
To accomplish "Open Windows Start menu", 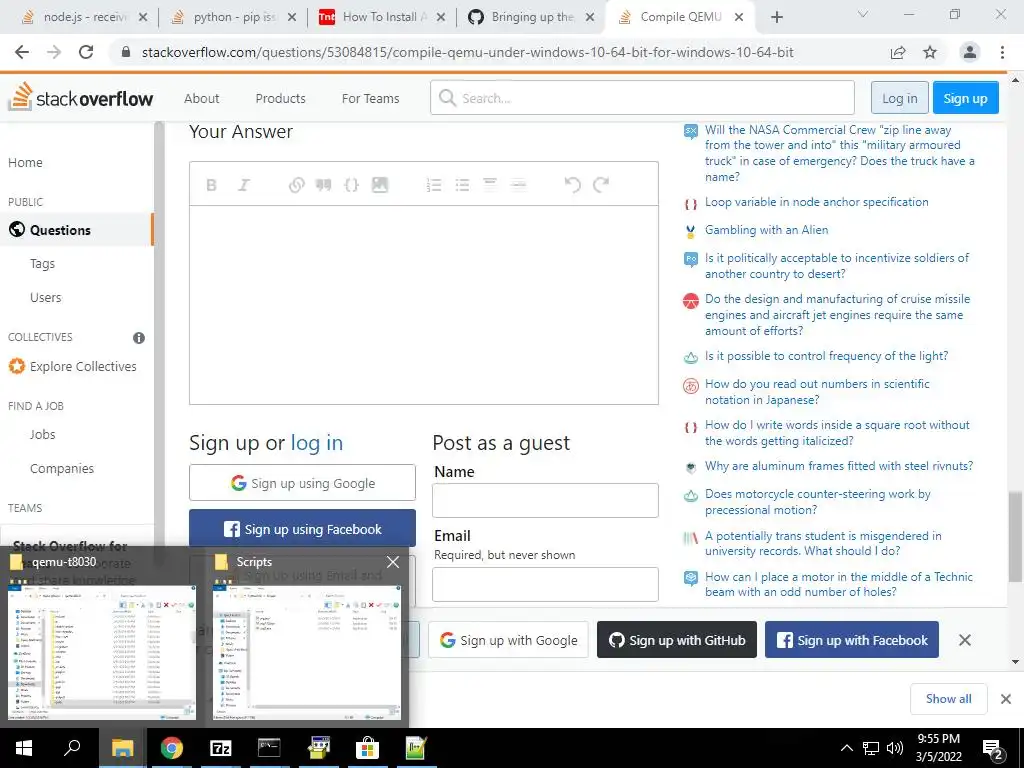I will 24,748.
